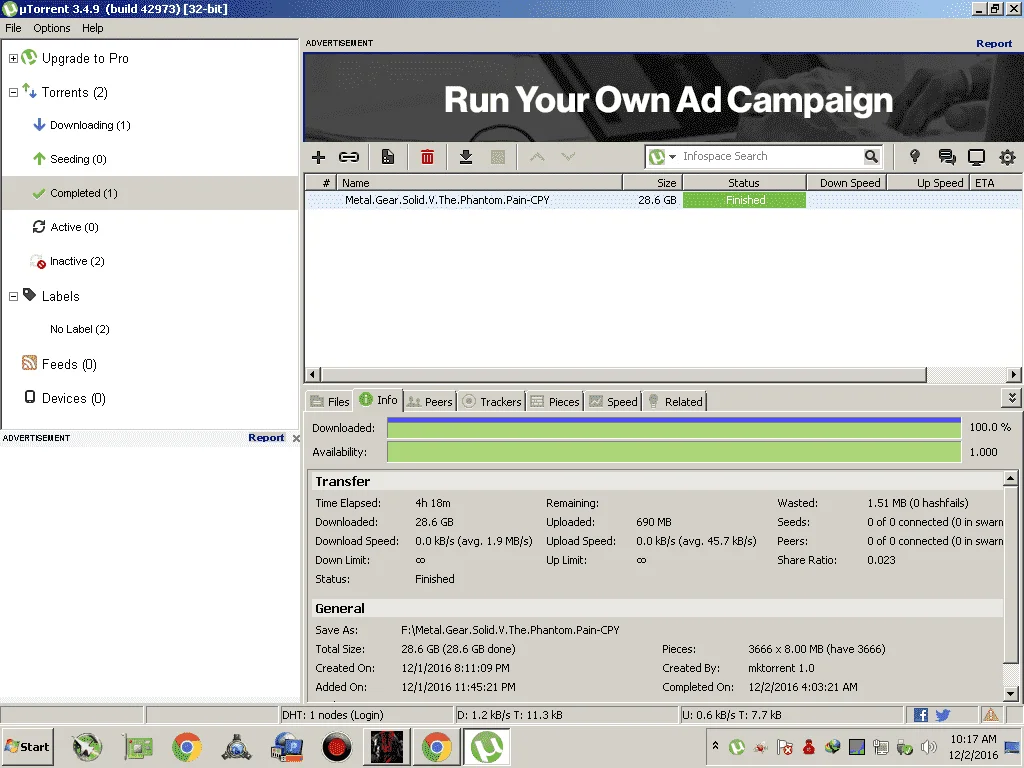Click the Availability bar
The width and height of the screenshot is (1024, 768).
coord(674,452)
